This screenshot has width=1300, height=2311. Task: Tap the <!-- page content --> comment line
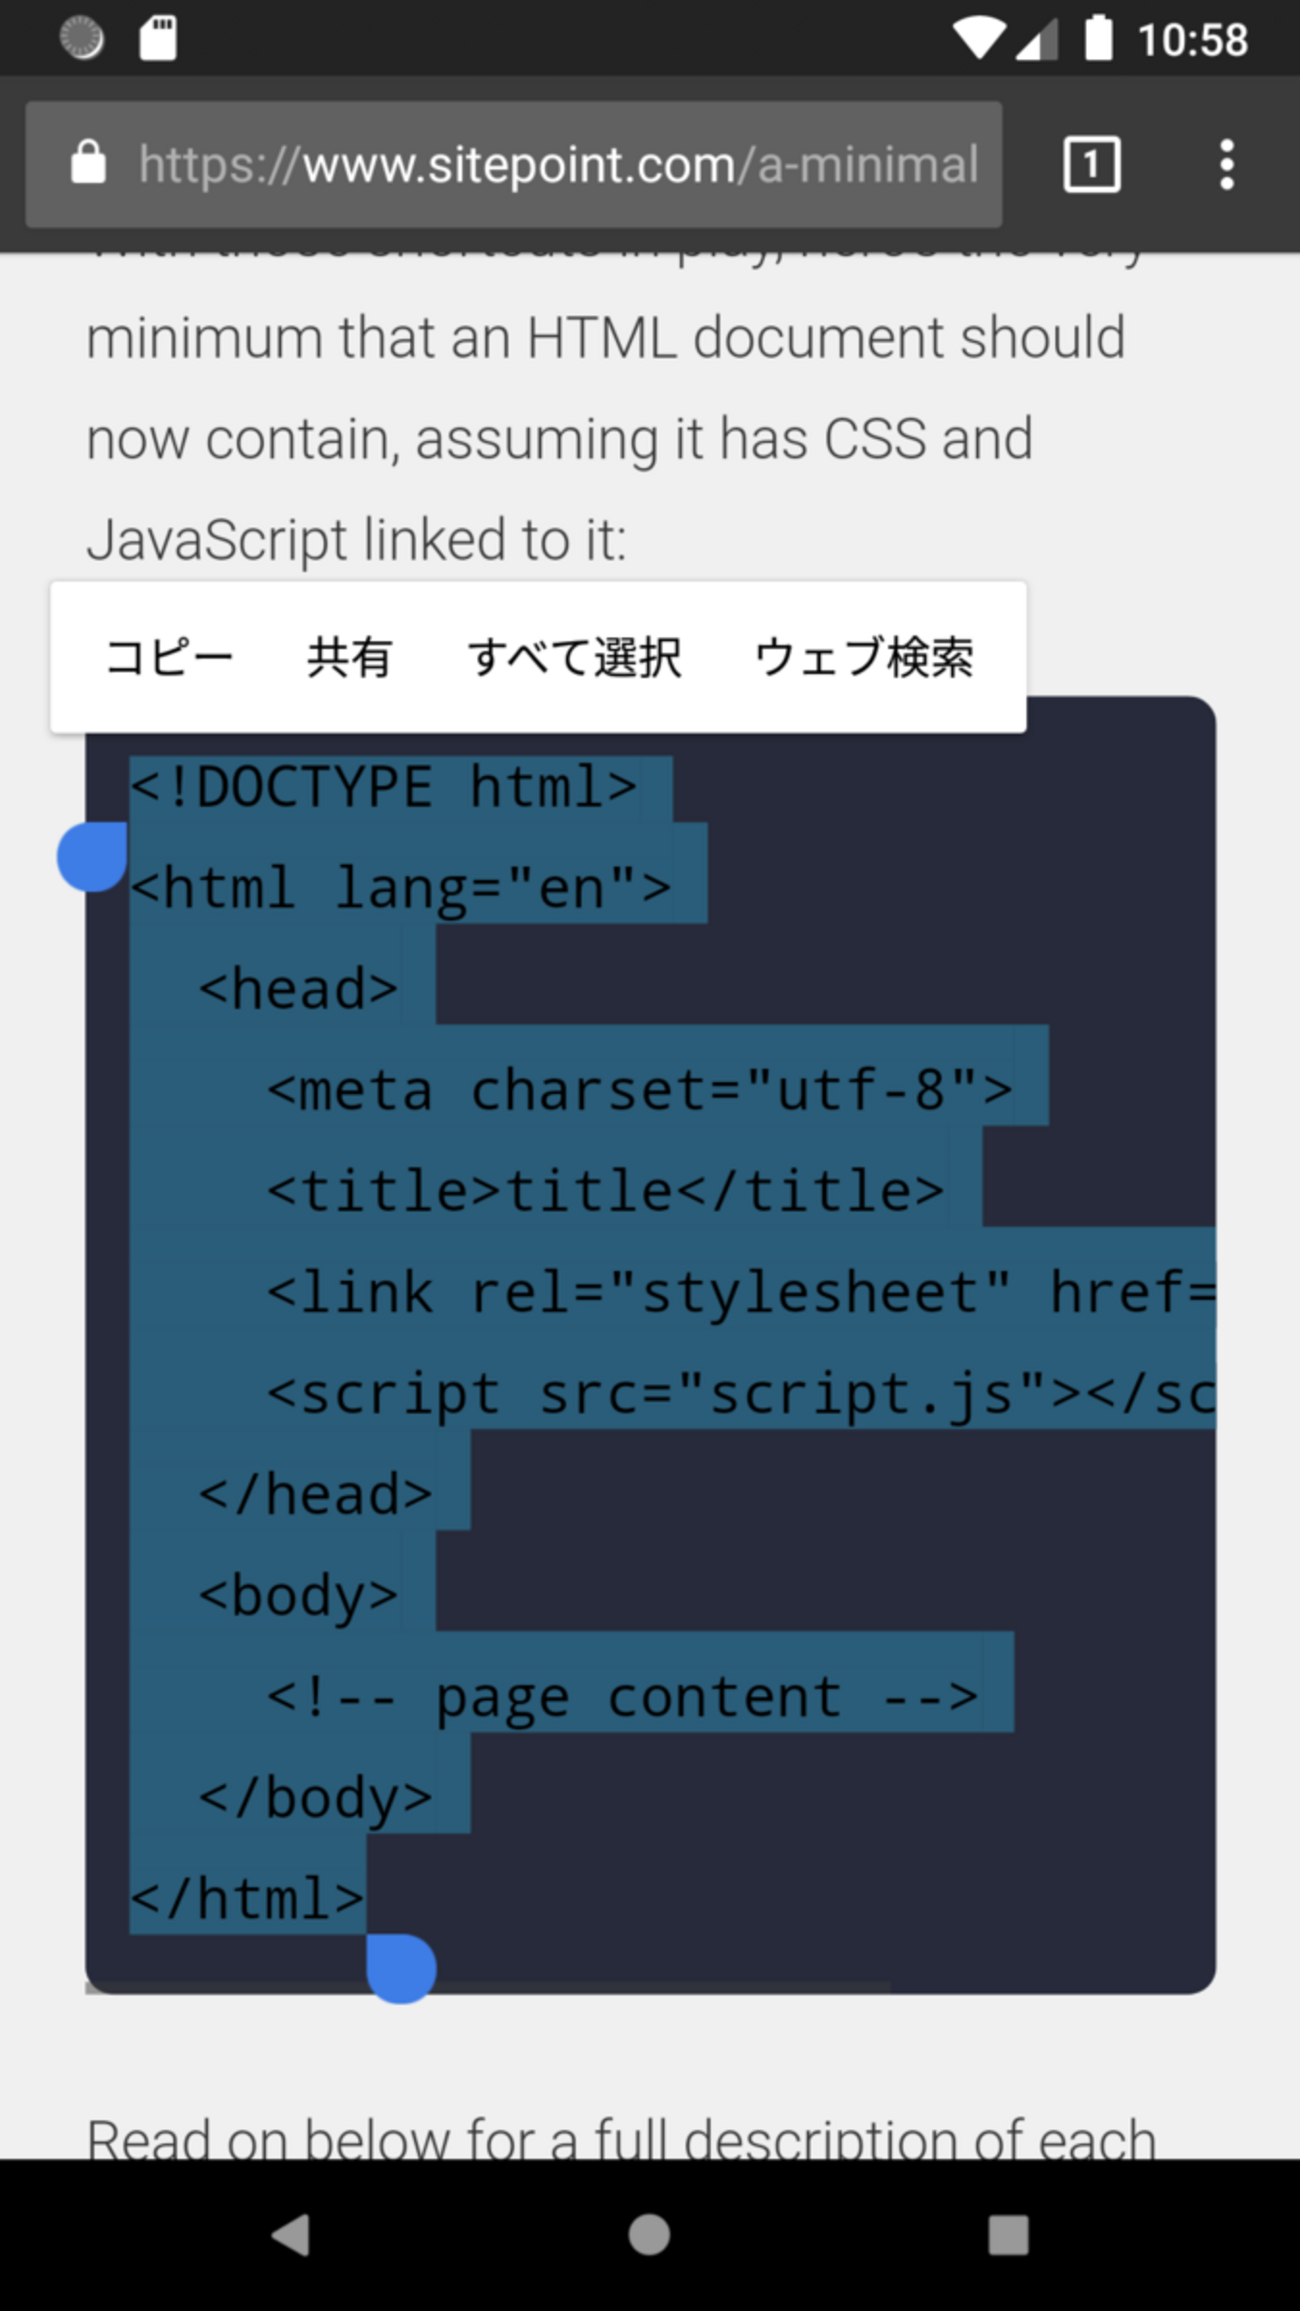tap(623, 1697)
